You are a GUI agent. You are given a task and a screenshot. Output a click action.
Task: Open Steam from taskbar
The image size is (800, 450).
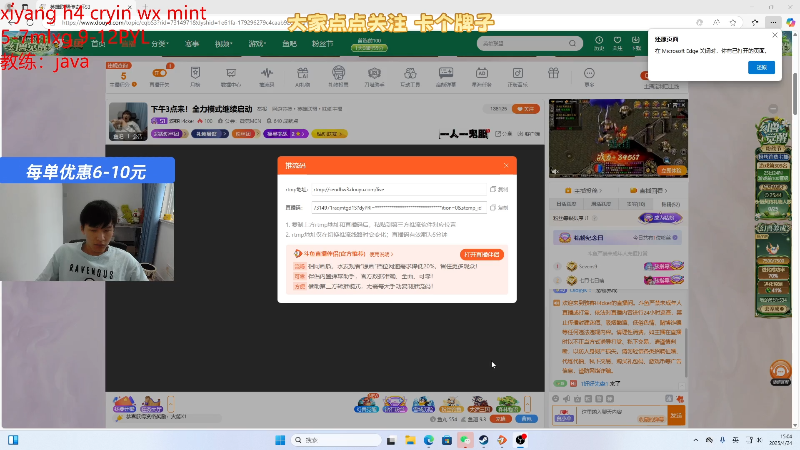pyautogui.click(x=484, y=440)
